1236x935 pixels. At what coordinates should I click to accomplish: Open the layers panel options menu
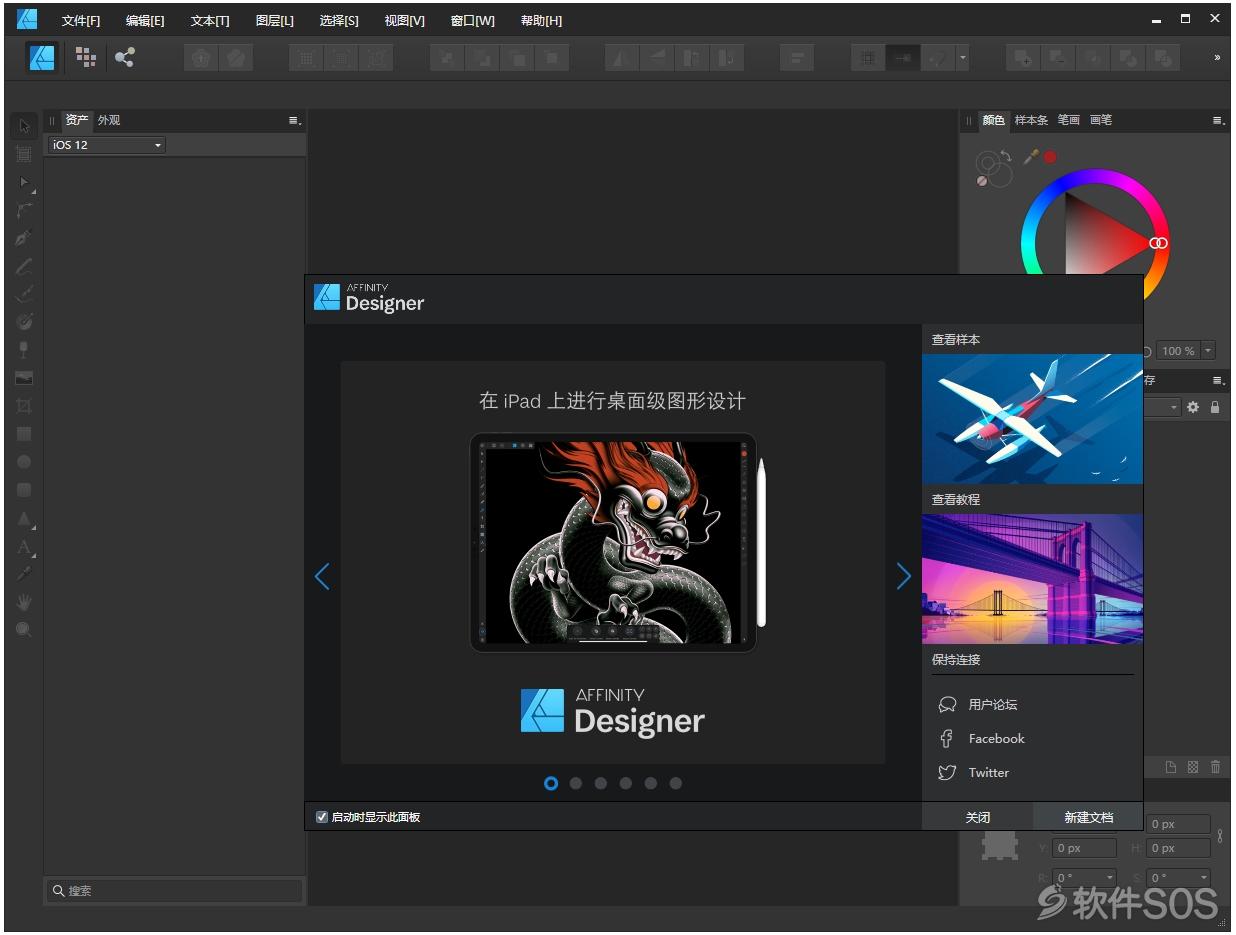pyautogui.click(x=1219, y=380)
